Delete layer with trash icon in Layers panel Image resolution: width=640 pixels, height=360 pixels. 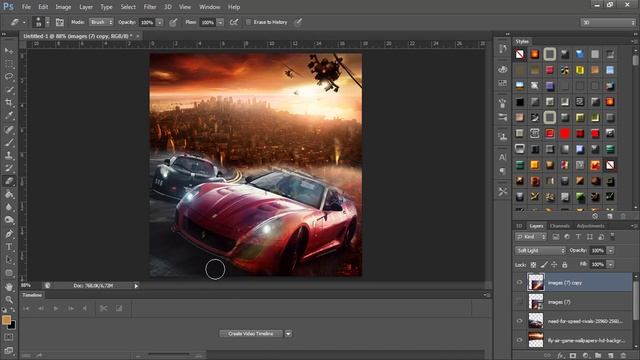click(623, 356)
